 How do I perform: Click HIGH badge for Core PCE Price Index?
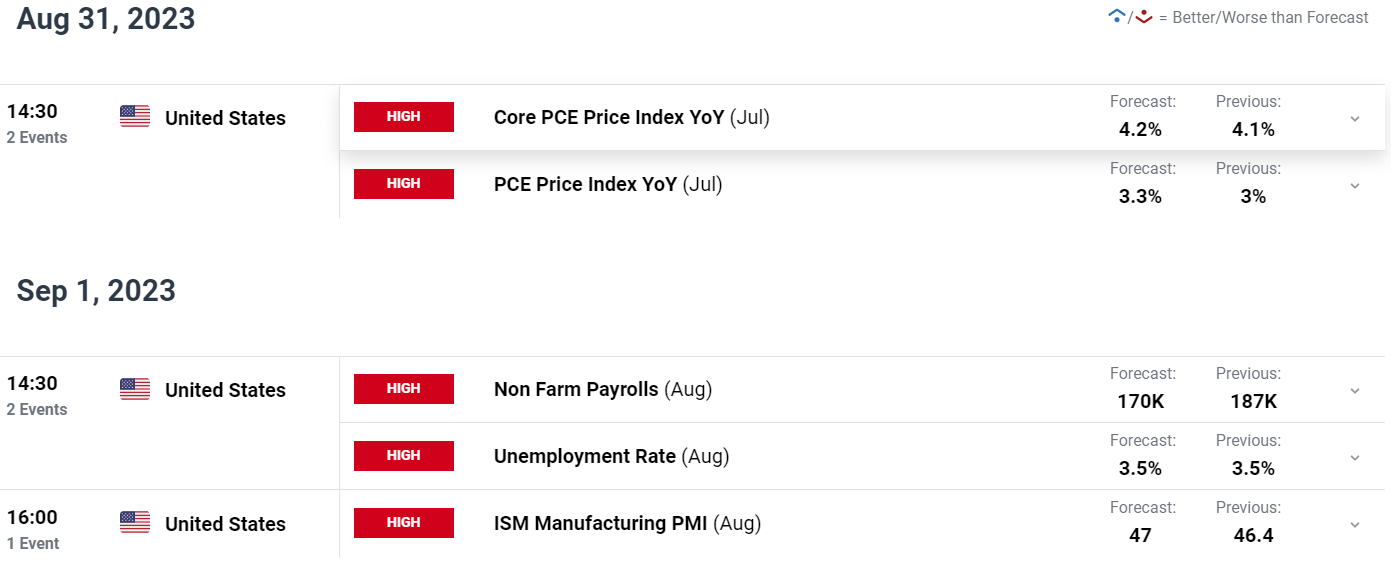404,117
